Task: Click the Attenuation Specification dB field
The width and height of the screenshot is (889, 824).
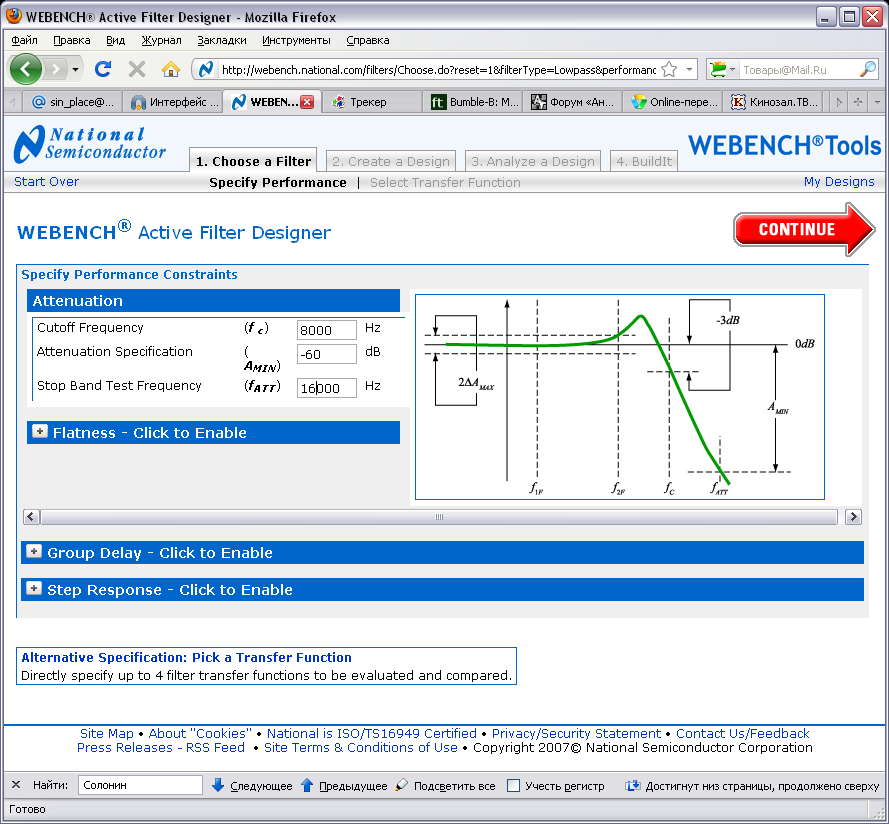Action: [x=327, y=354]
